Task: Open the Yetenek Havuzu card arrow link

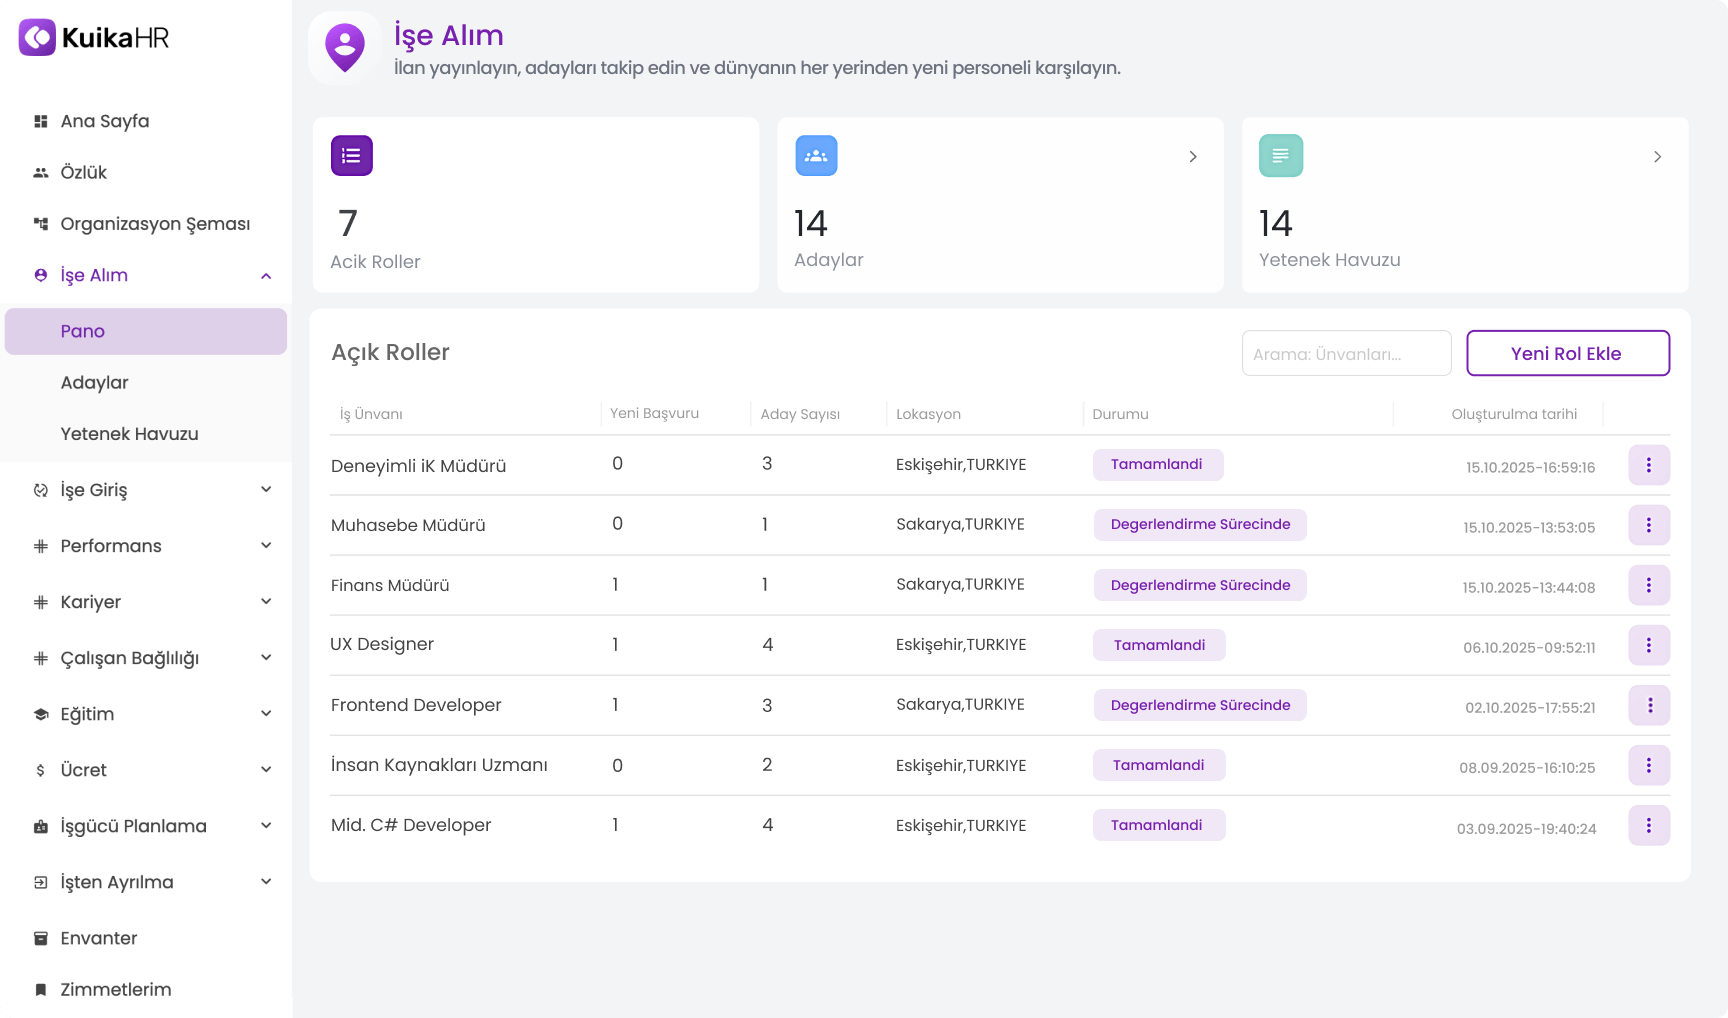Action: (1657, 156)
